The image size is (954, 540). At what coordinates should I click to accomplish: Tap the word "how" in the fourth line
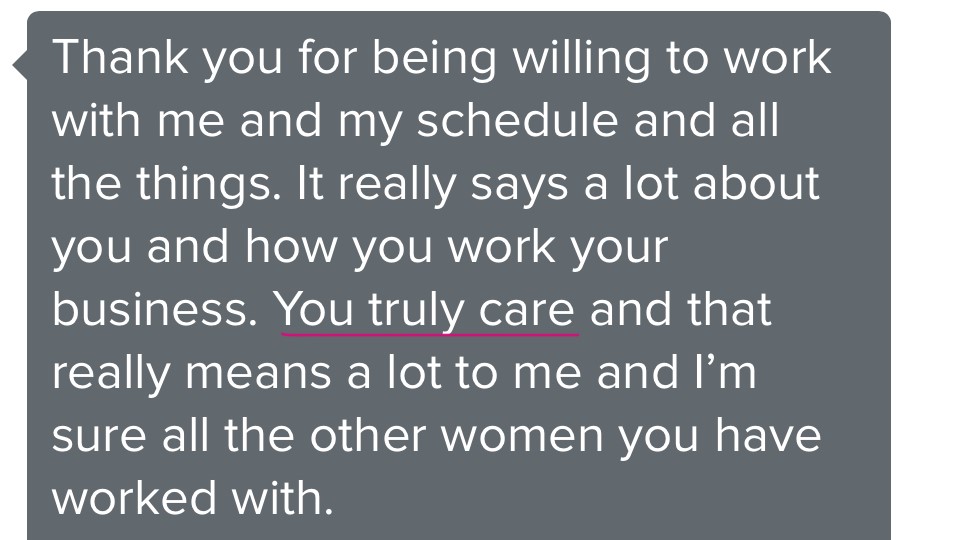(x=282, y=247)
